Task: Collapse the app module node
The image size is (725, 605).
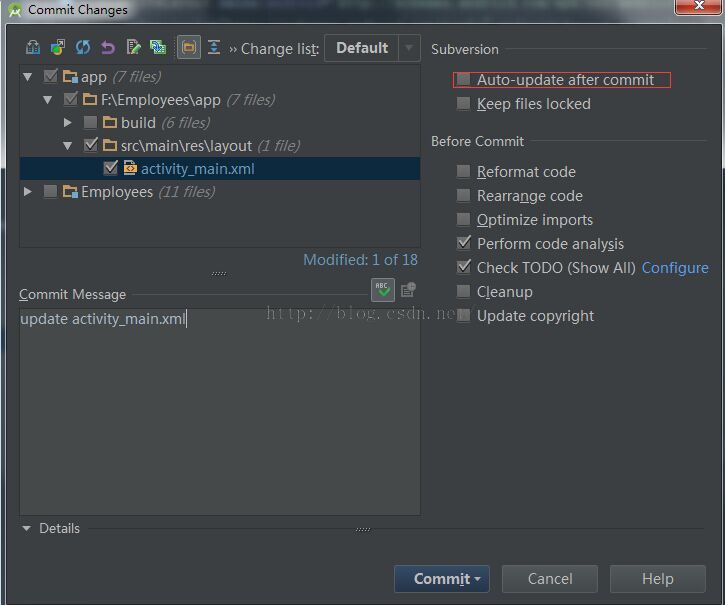Action: click(x=27, y=77)
